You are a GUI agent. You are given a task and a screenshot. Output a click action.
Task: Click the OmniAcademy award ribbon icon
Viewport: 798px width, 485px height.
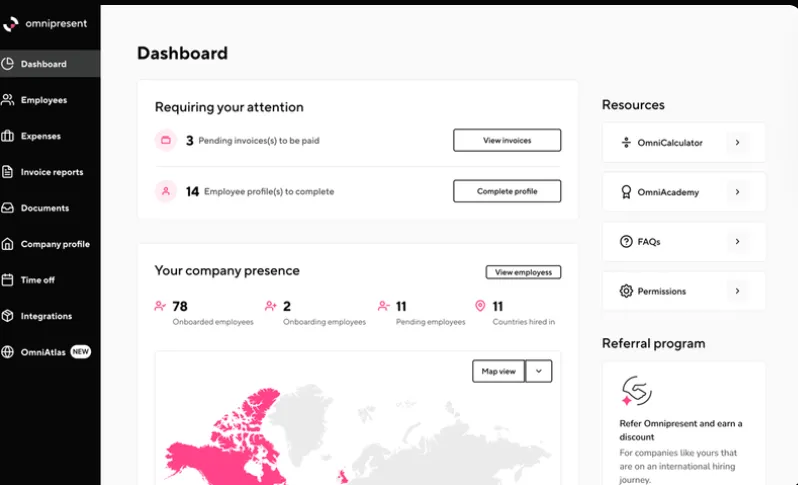626,192
